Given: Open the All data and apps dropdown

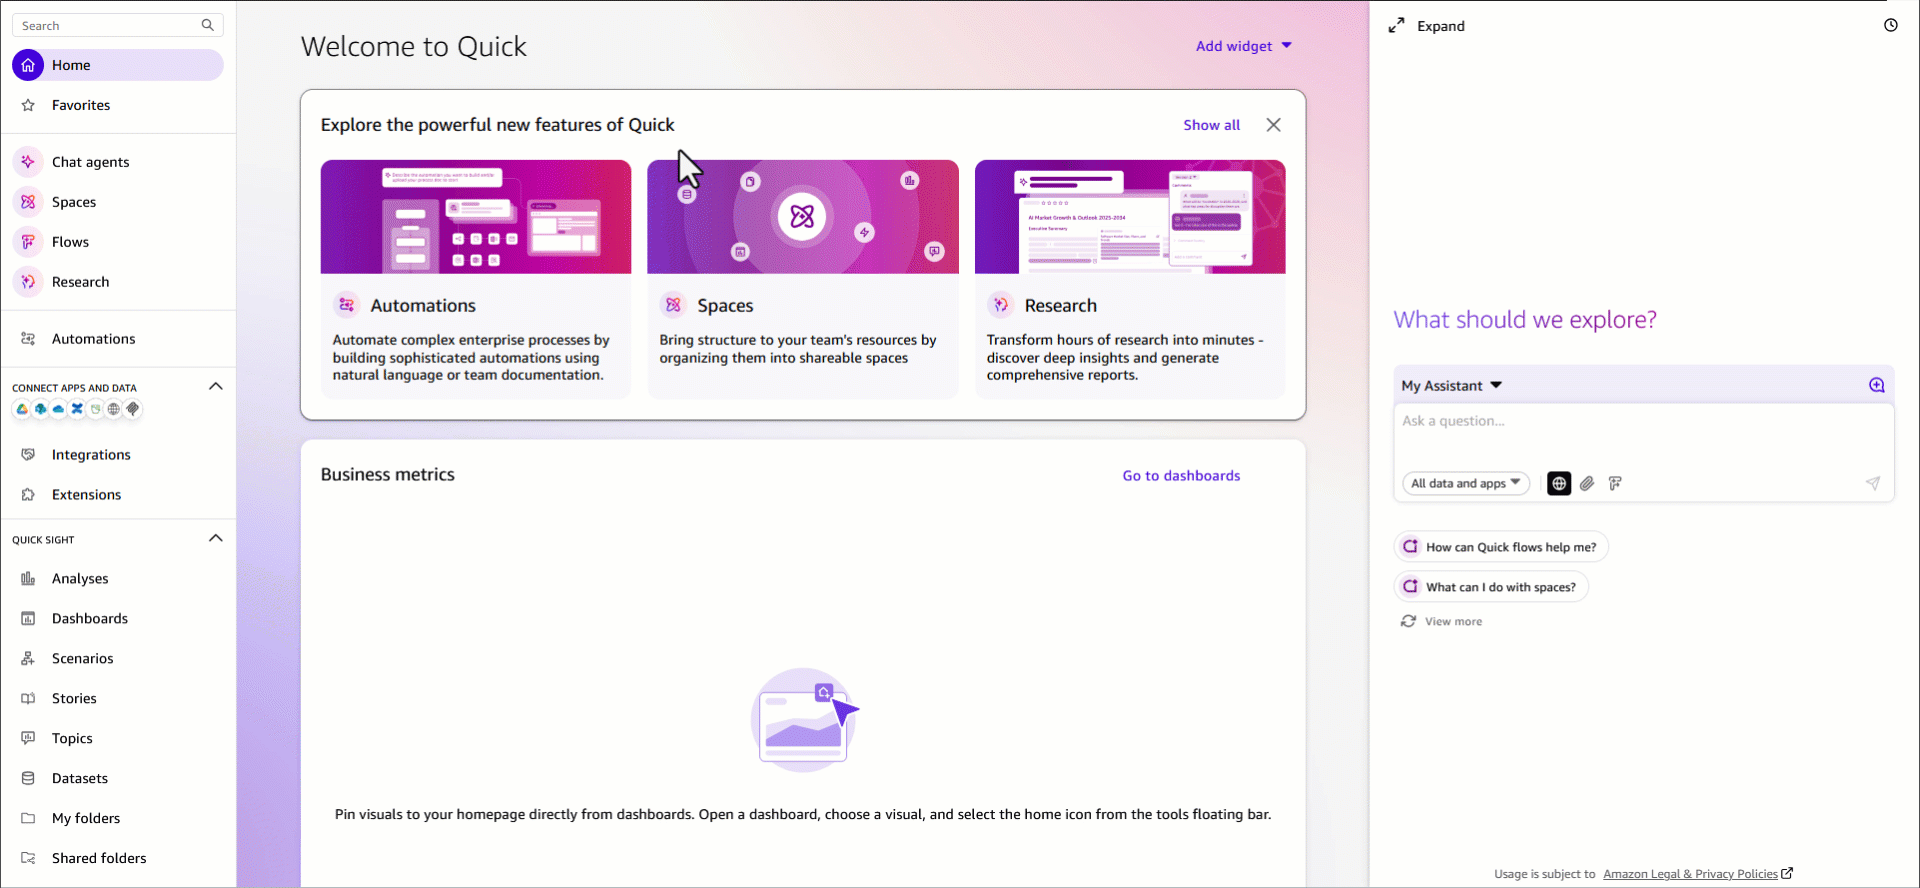Looking at the screenshot, I should (x=1465, y=484).
